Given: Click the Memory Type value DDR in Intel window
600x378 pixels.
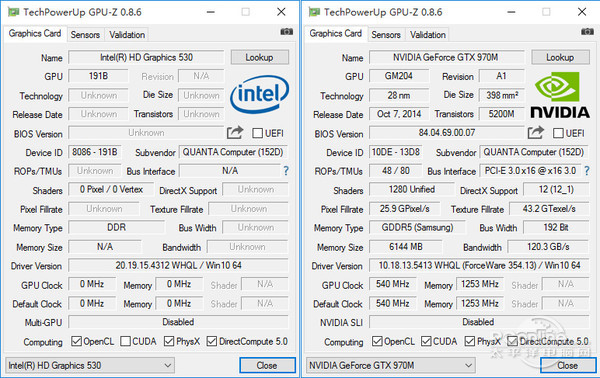Looking at the screenshot, I should tap(116, 228).
